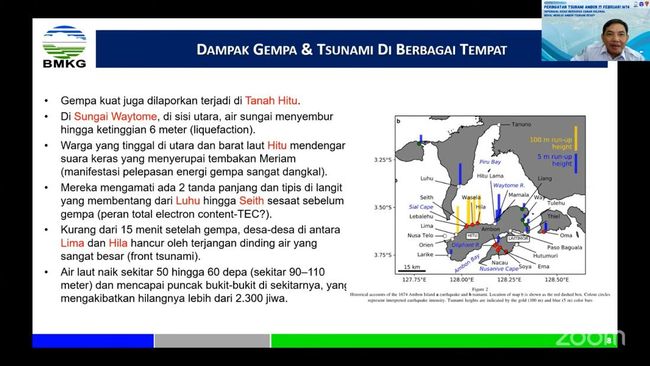Image resolution: width=650 pixels, height=366 pixels.
Task: Click the 'Tanono' label on the map
Action: coord(521,124)
